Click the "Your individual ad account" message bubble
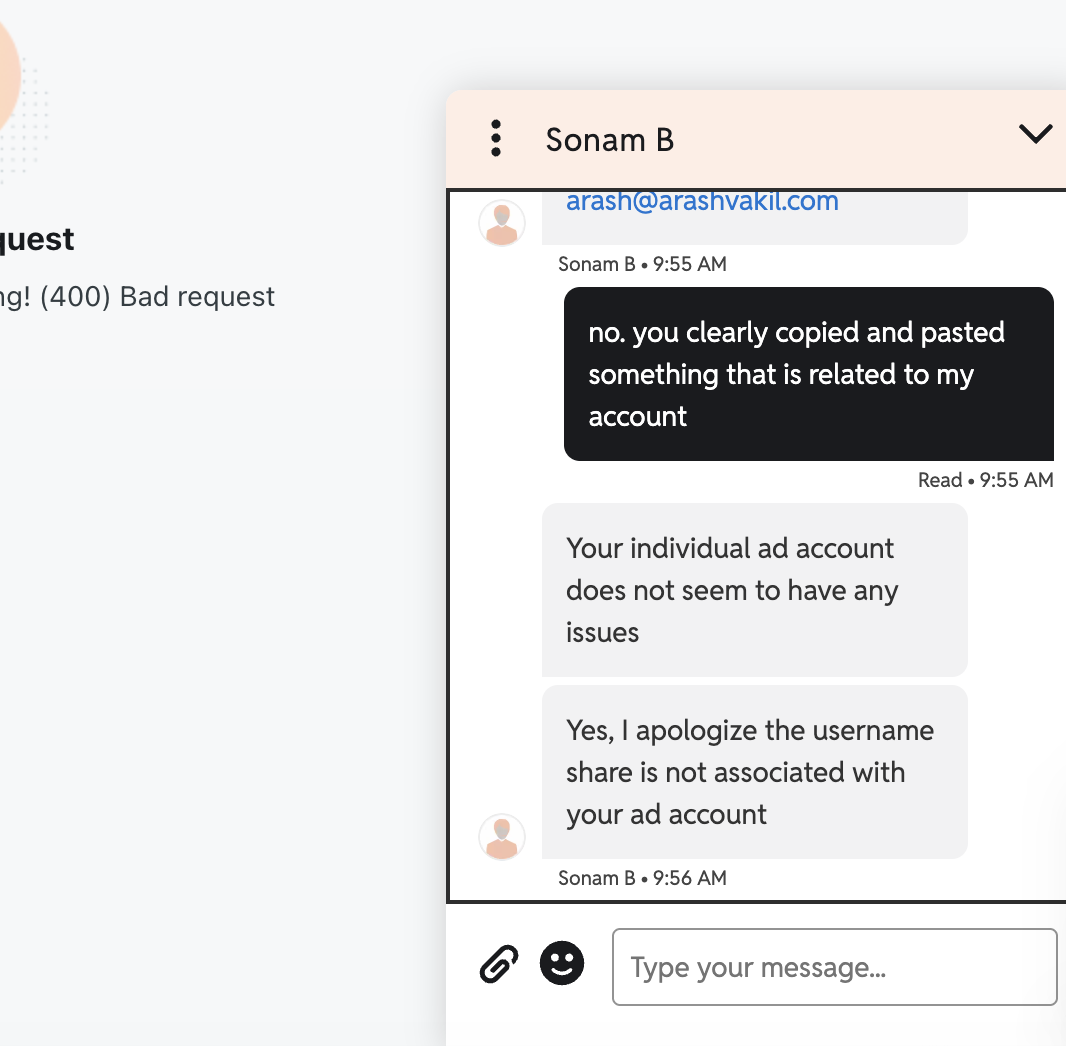This screenshot has height=1046, width=1066. pos(754,590)
